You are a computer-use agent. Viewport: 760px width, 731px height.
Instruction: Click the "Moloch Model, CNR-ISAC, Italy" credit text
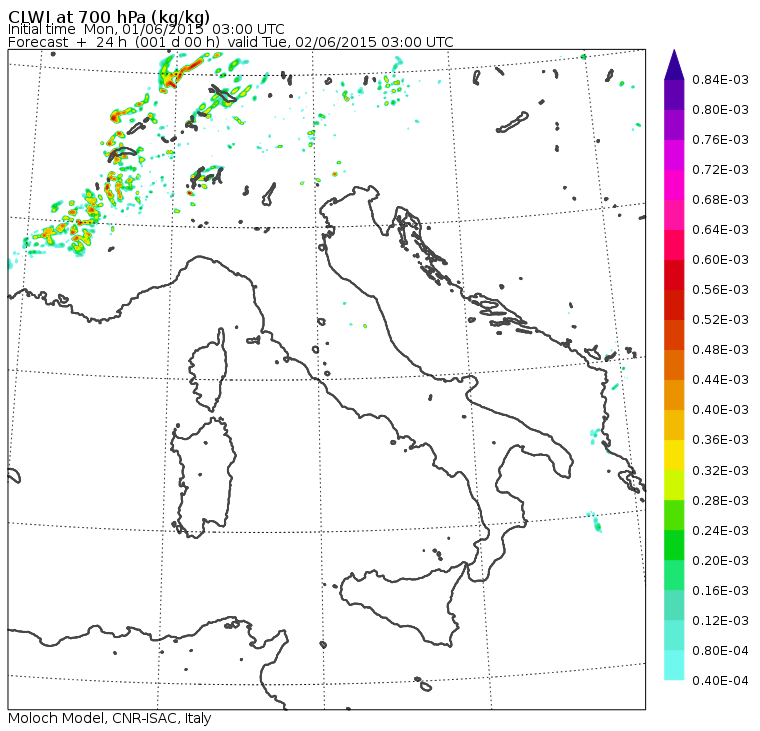[x=110, y=718]
